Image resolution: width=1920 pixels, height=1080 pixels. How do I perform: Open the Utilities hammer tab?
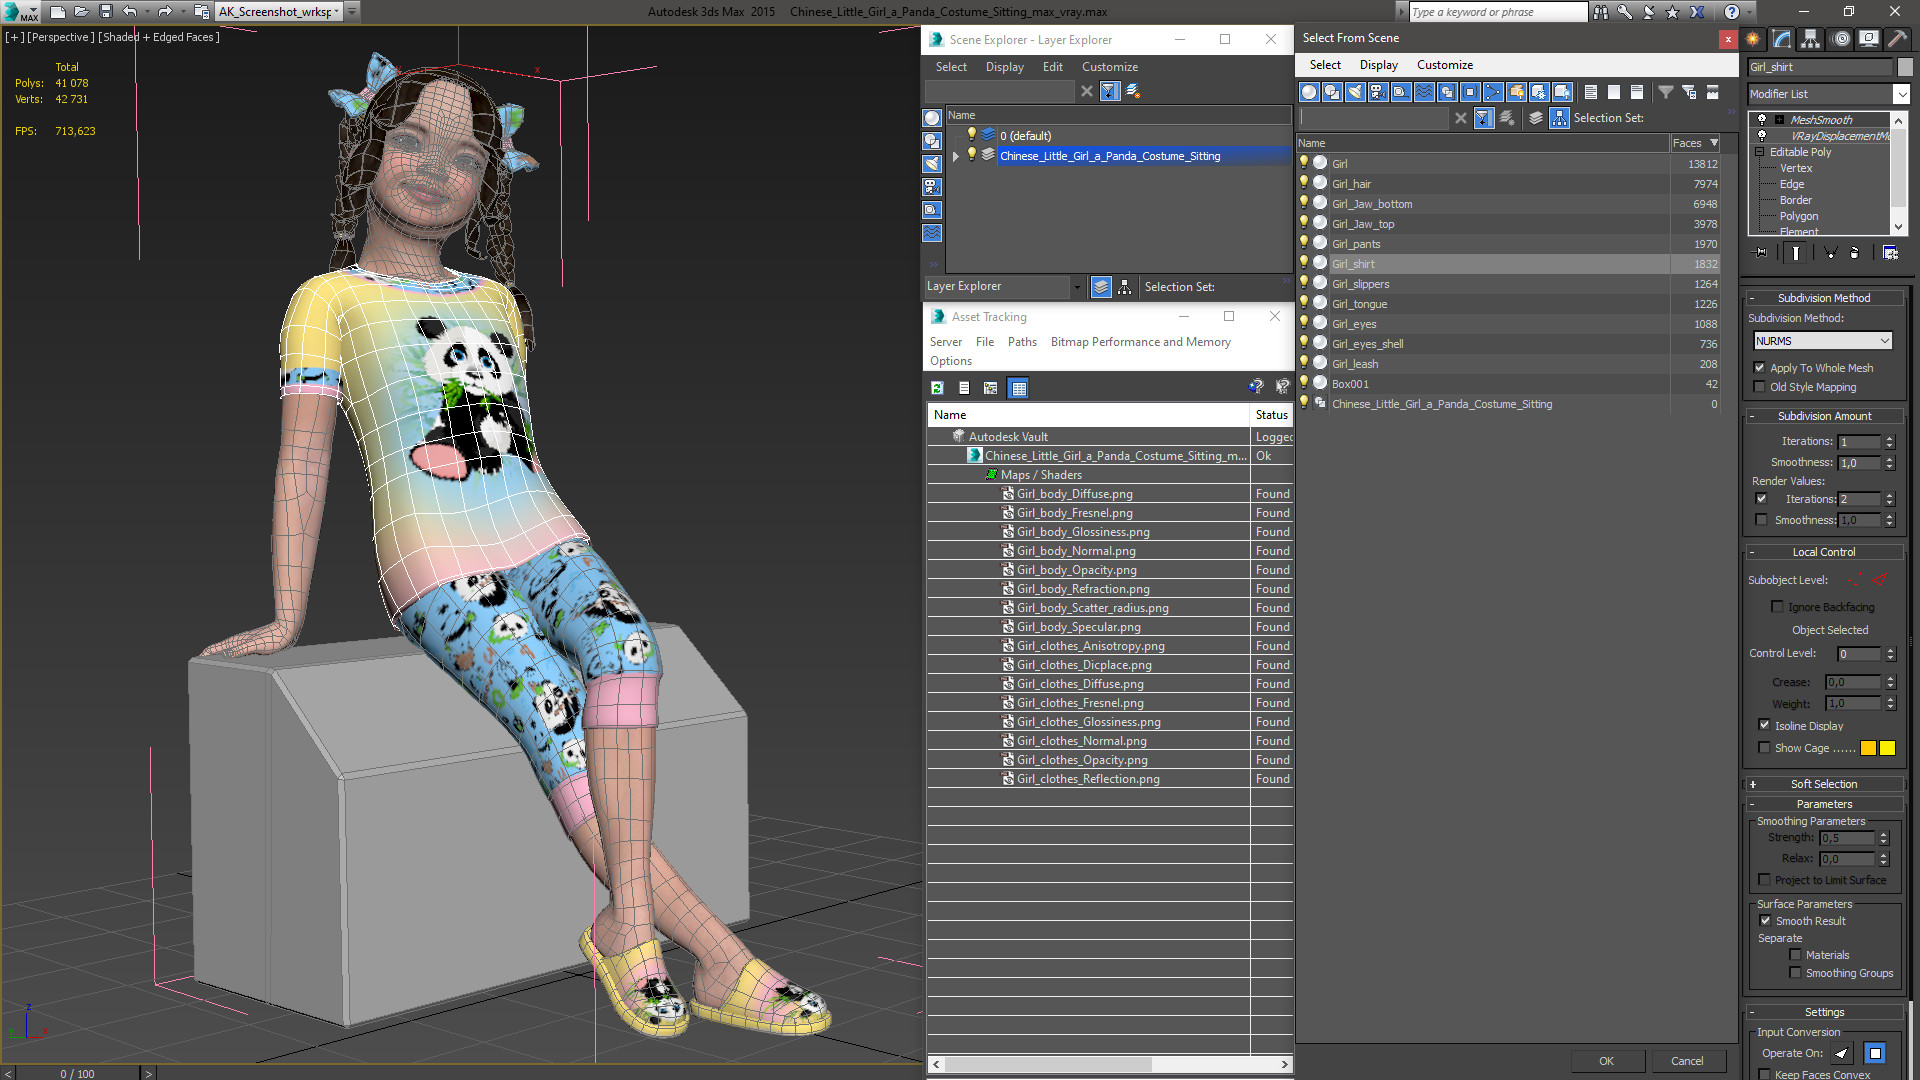[1896, 39]
